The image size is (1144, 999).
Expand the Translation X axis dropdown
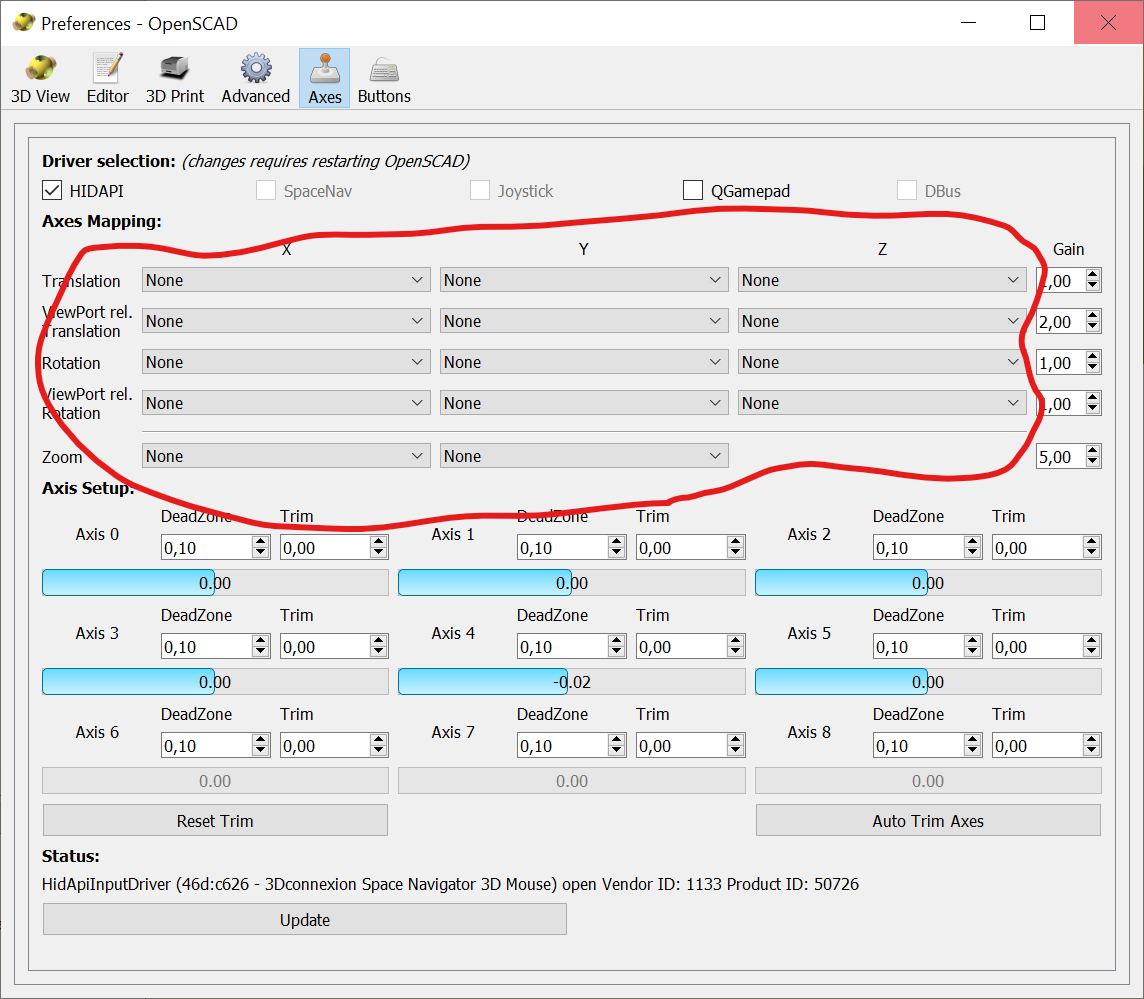(286, 281)
